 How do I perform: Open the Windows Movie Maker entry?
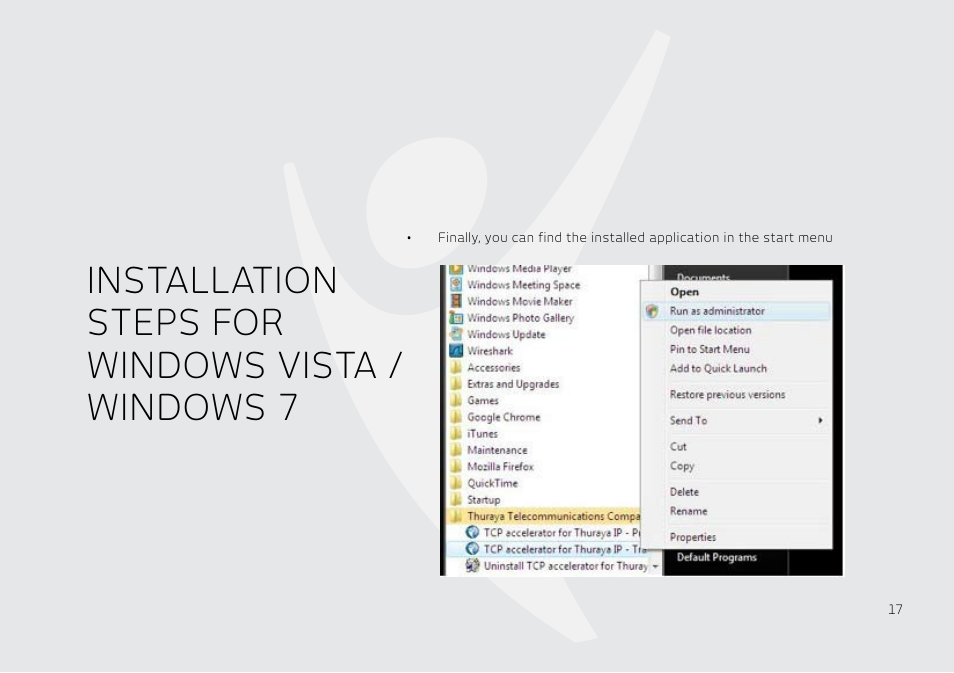click(520, 301)
